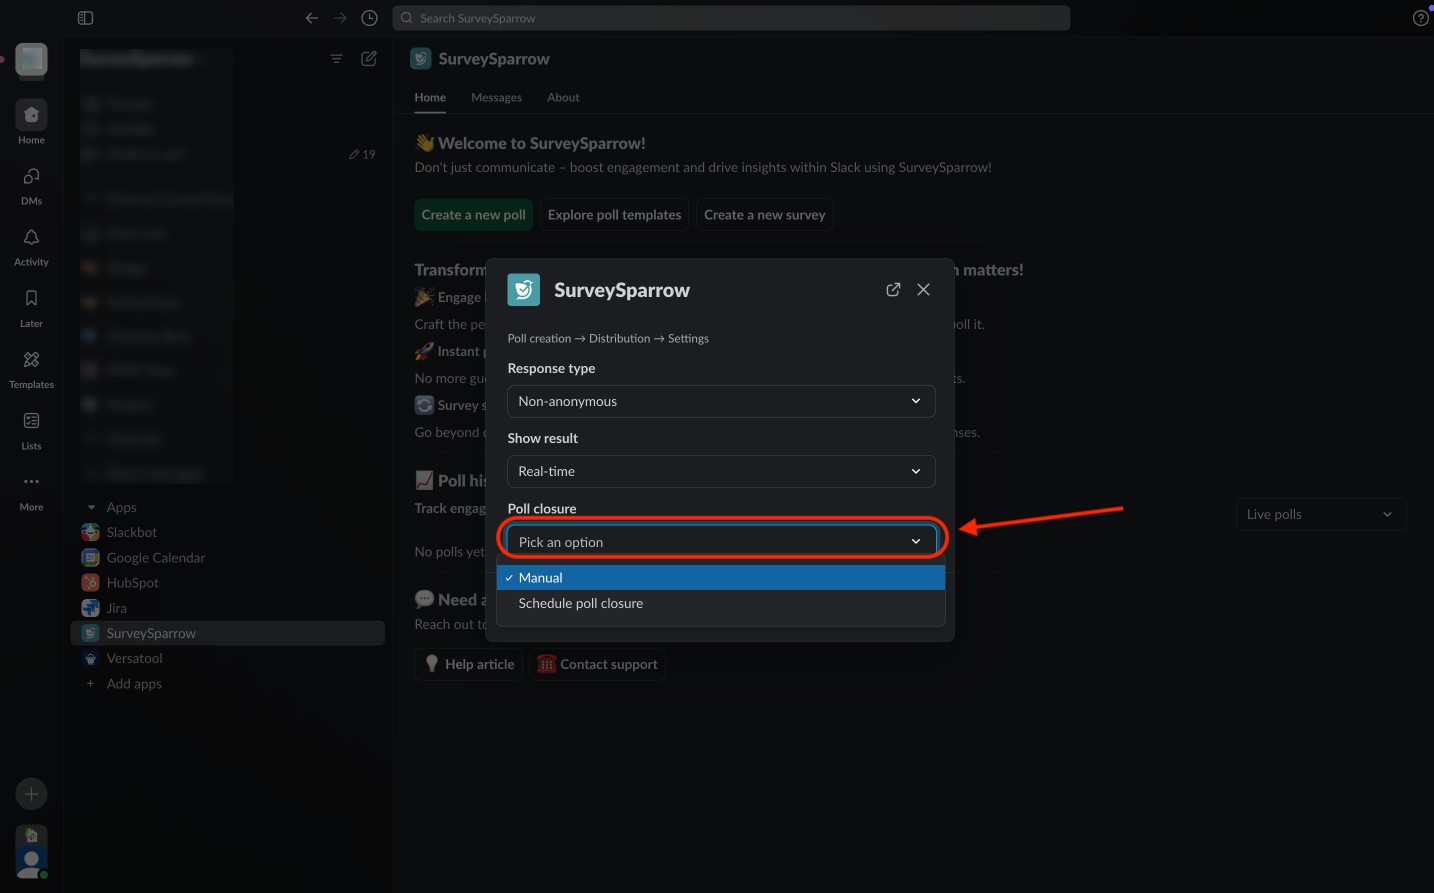Click the Create a new poll button
The width and height of the screenshot is (1434, 893).
pyautogui.click(x=473, y=215)
